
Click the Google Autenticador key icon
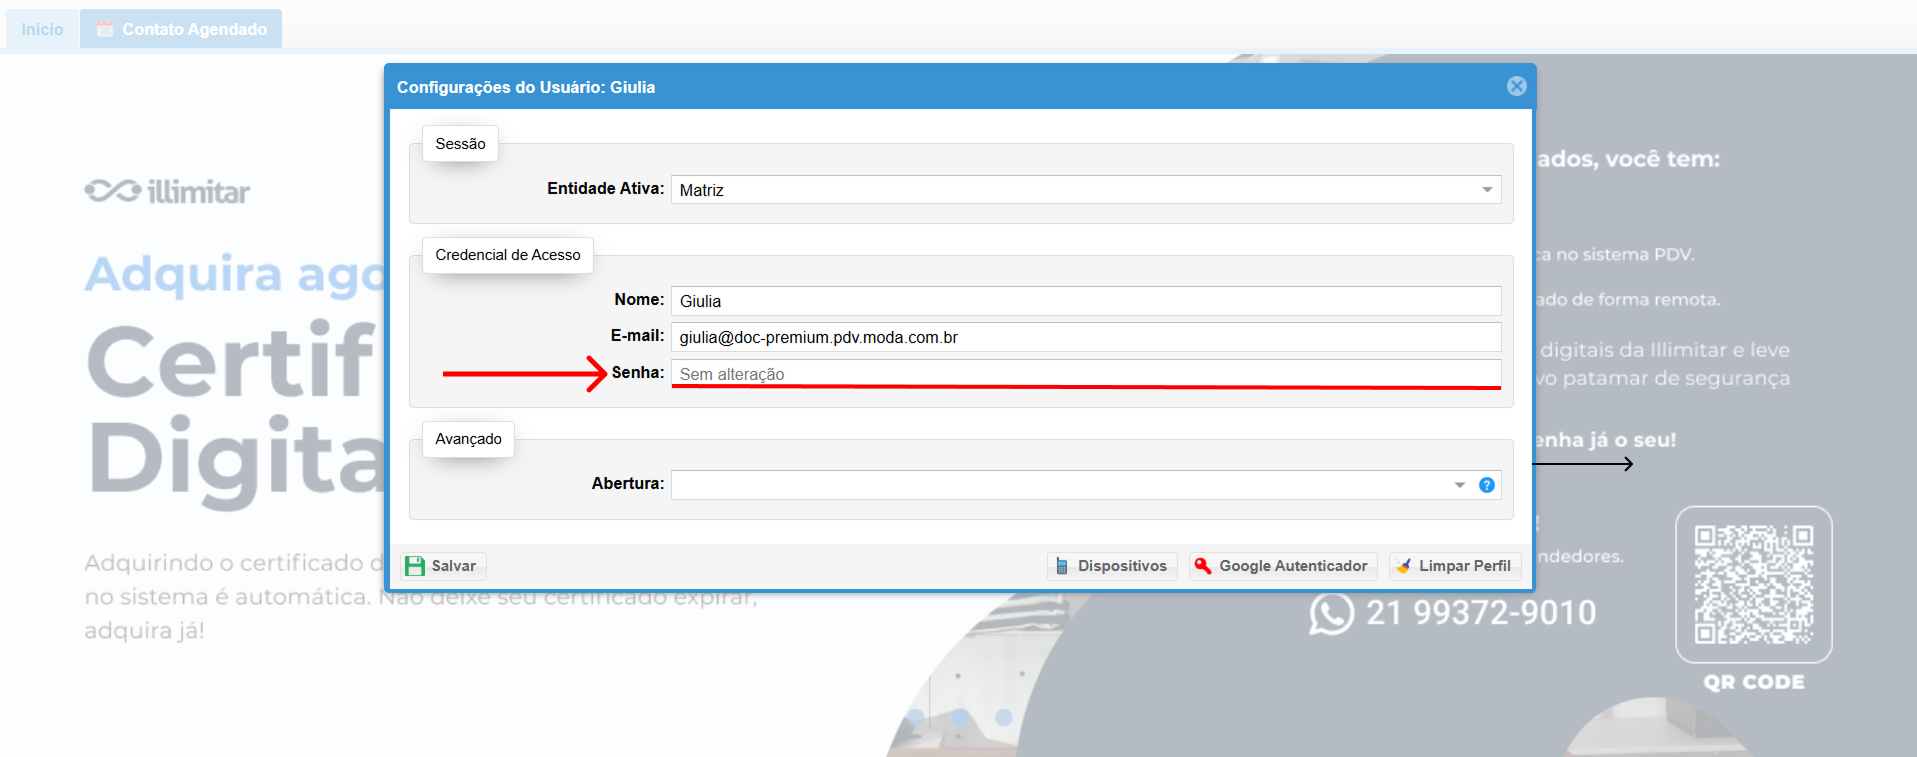pos(1203,566)
